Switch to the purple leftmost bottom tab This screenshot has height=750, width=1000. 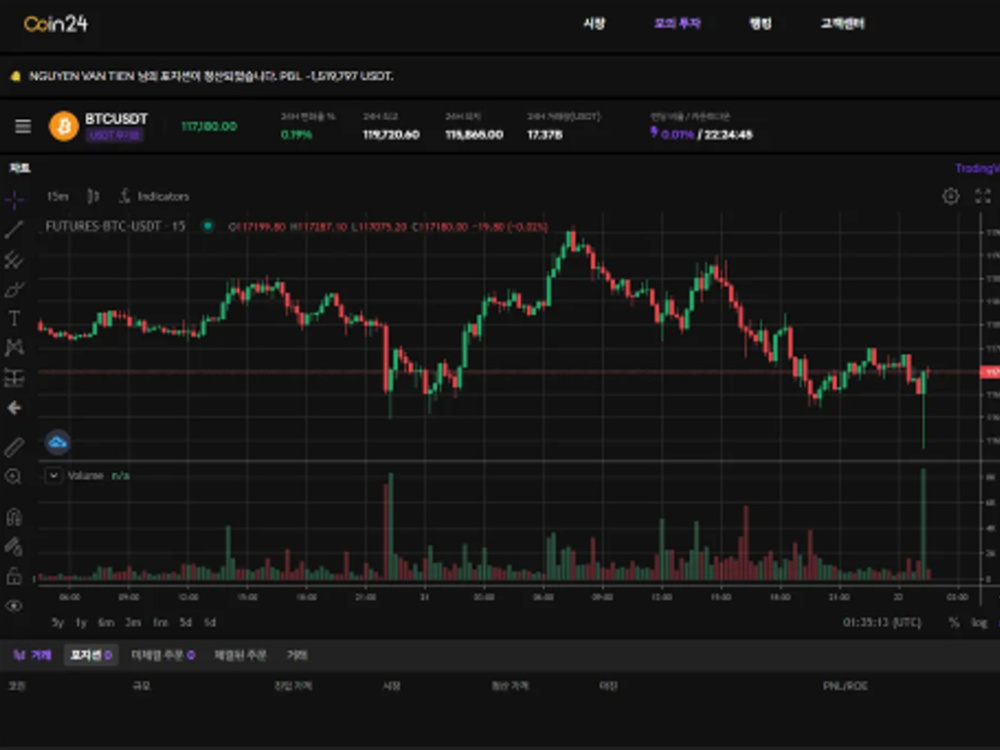click(x=33, y=655)
